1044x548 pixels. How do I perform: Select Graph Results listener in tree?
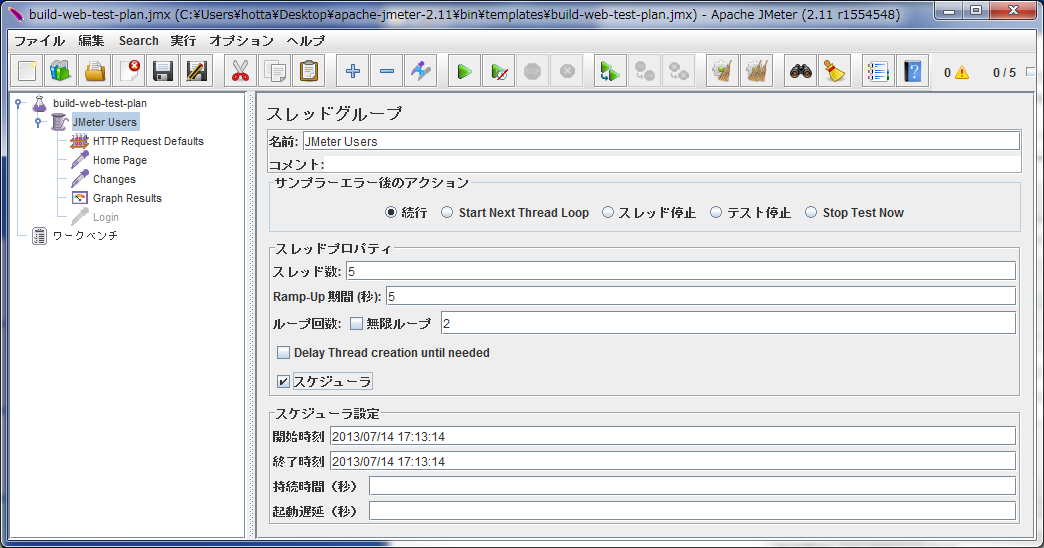coord(127,198)
